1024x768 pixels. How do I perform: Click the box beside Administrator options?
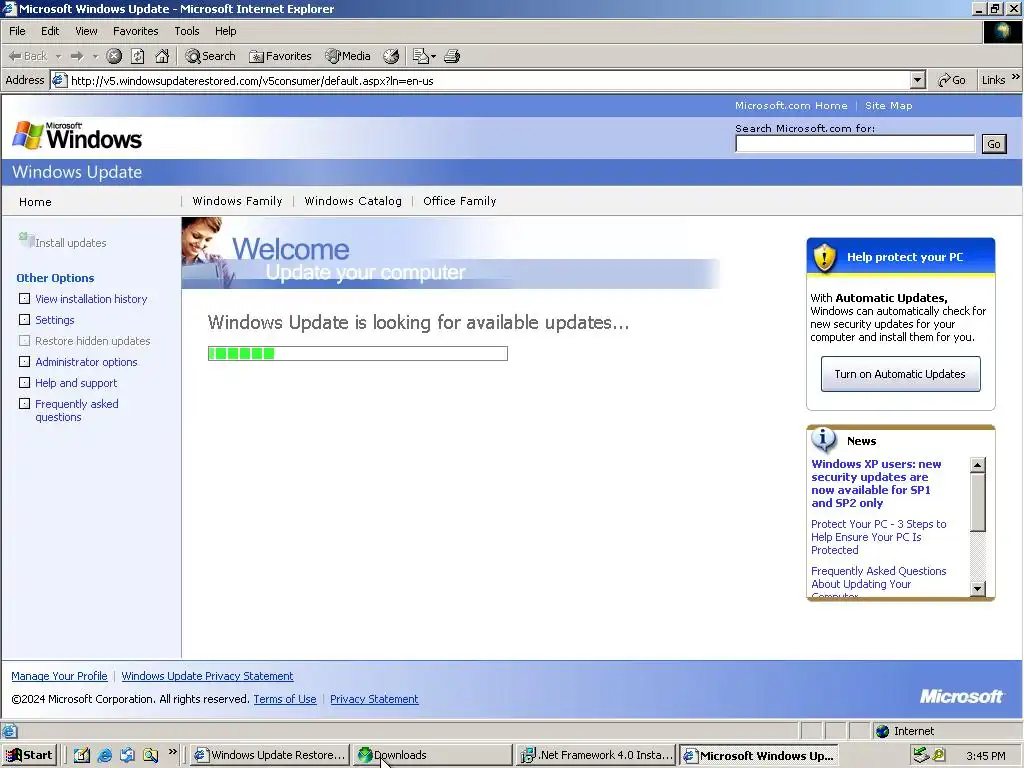pyautogui.click(x=25, y=361)
